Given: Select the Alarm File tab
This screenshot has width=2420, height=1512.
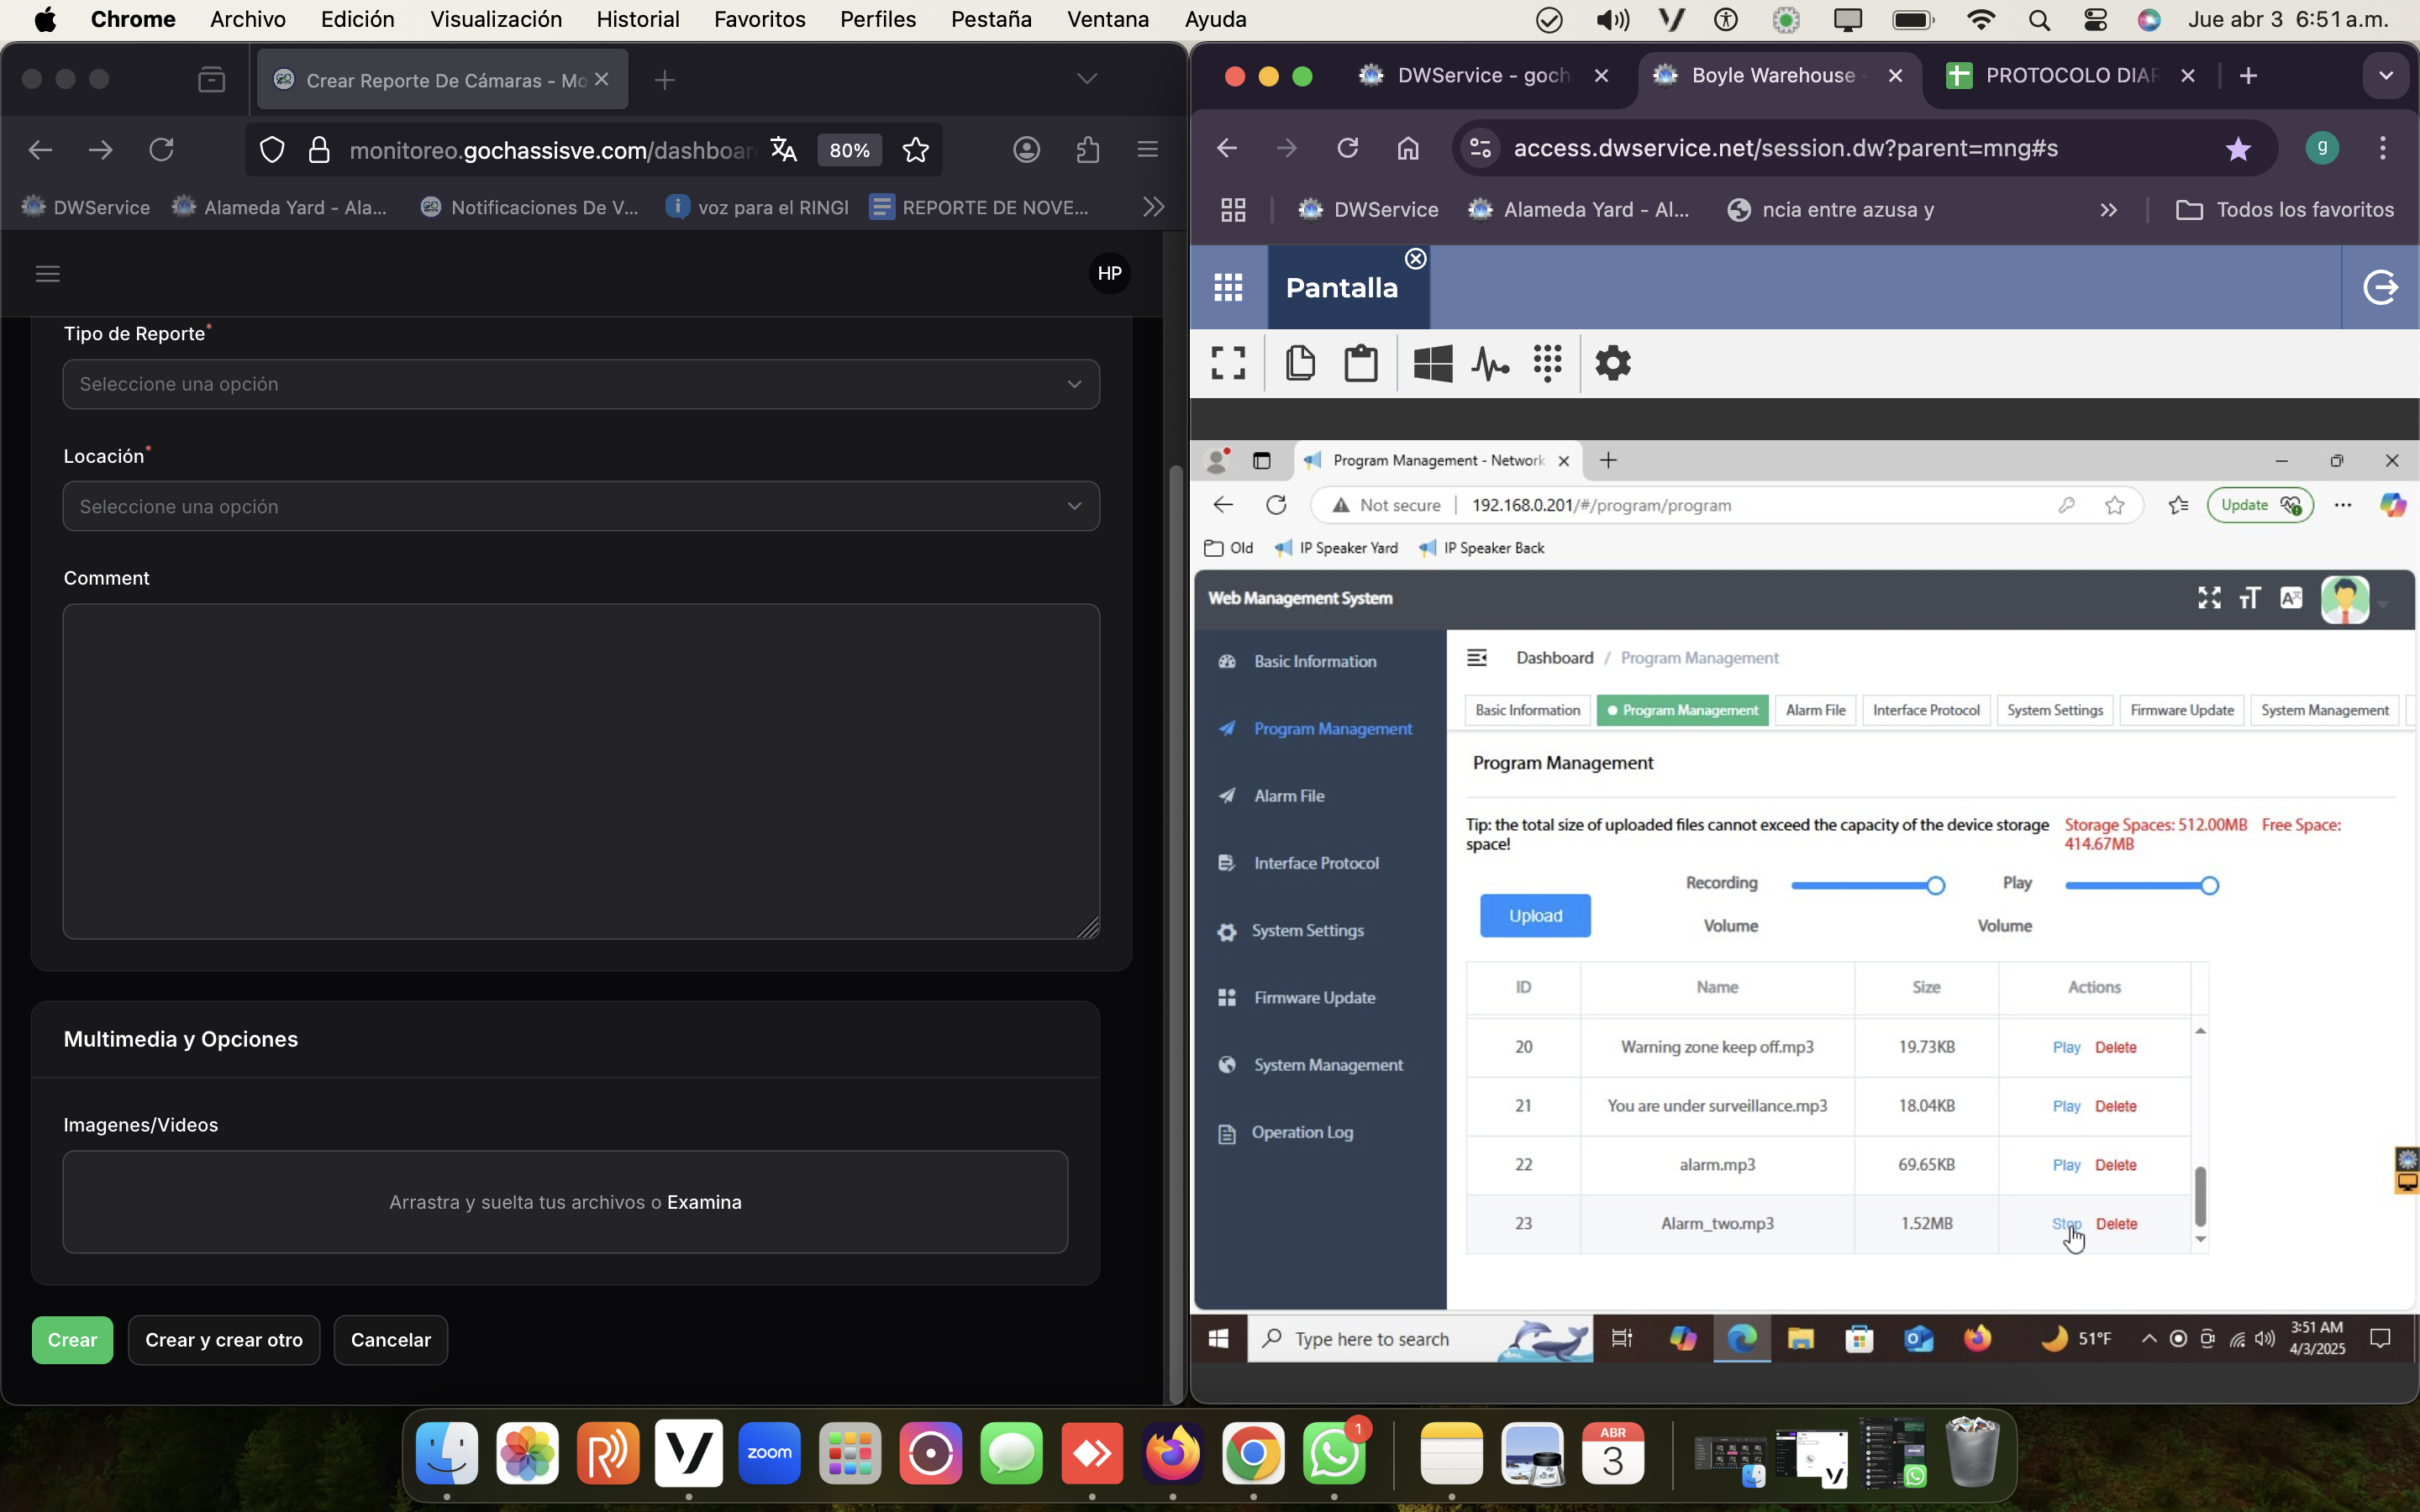Looking at the screenshot, I should click(x=1815, y=710).
